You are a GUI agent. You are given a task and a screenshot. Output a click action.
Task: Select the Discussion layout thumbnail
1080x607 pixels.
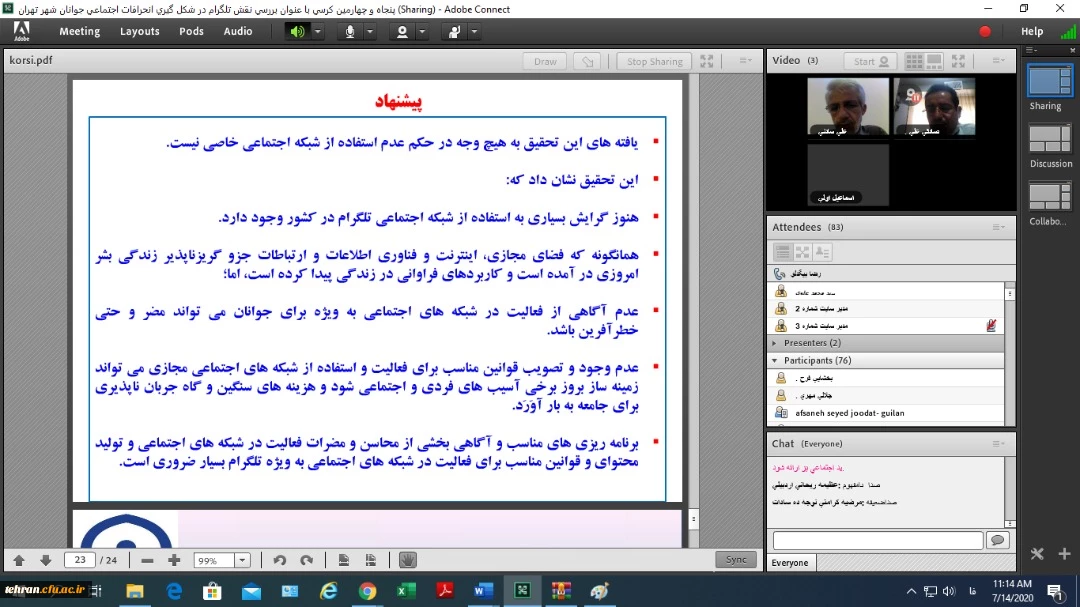click(x=1050, y=139)
